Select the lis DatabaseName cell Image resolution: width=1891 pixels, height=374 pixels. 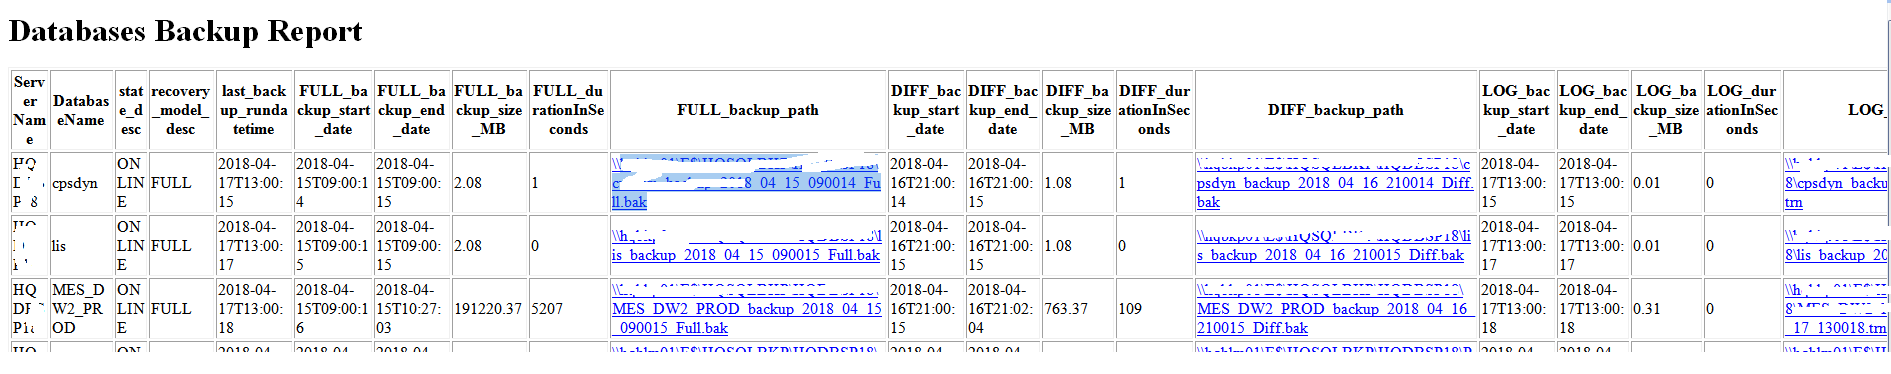[x=81, y=246]
